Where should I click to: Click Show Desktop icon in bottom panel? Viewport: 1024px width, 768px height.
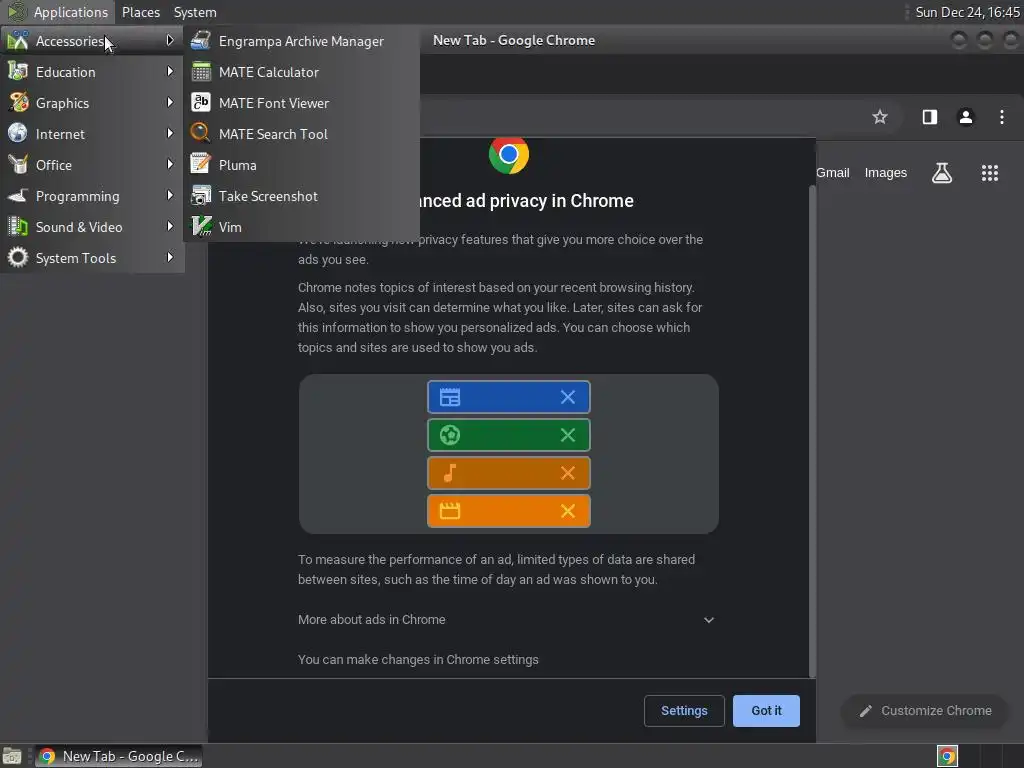pyautogui.click(x=12, y=756)
